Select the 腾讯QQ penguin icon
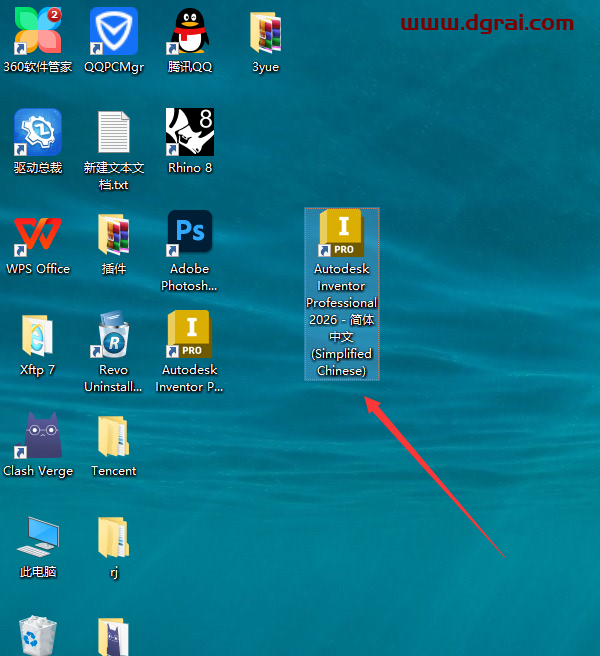The width and height of the screenshot is (600, 656). click(190, 31)
